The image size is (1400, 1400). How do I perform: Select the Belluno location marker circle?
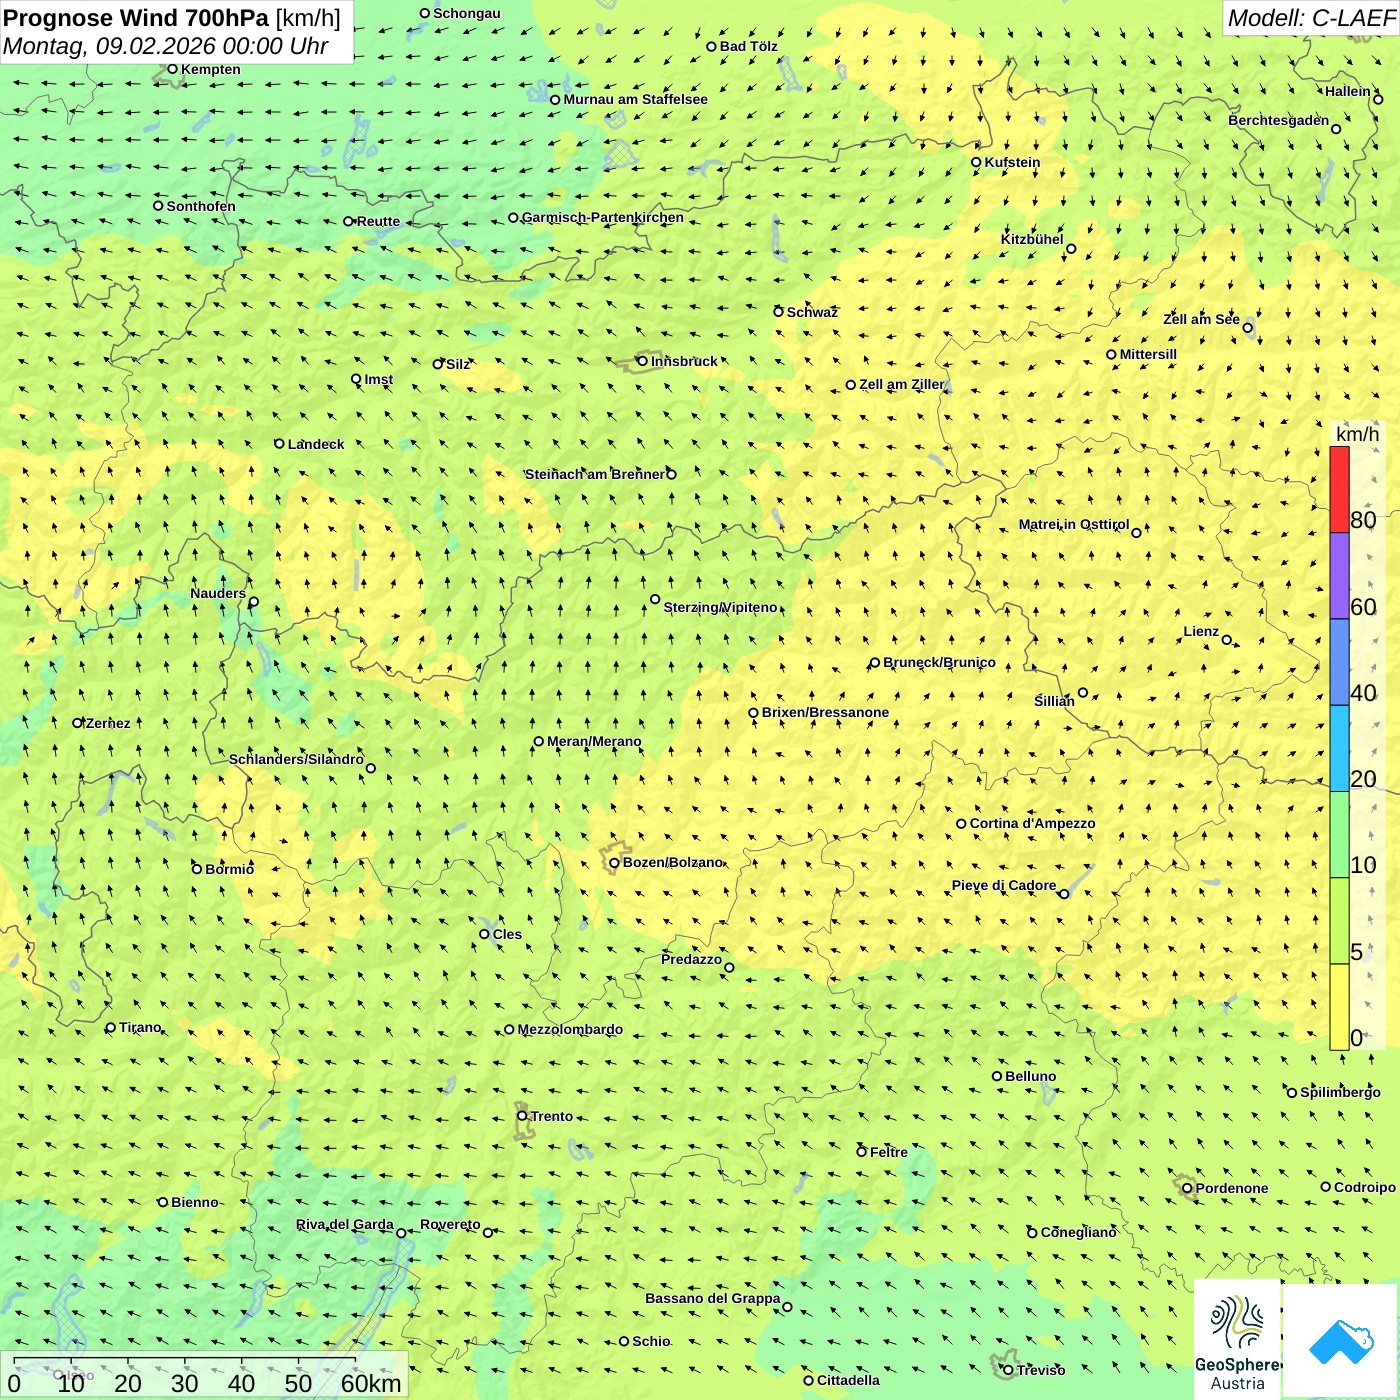[x=997, y=1076]
